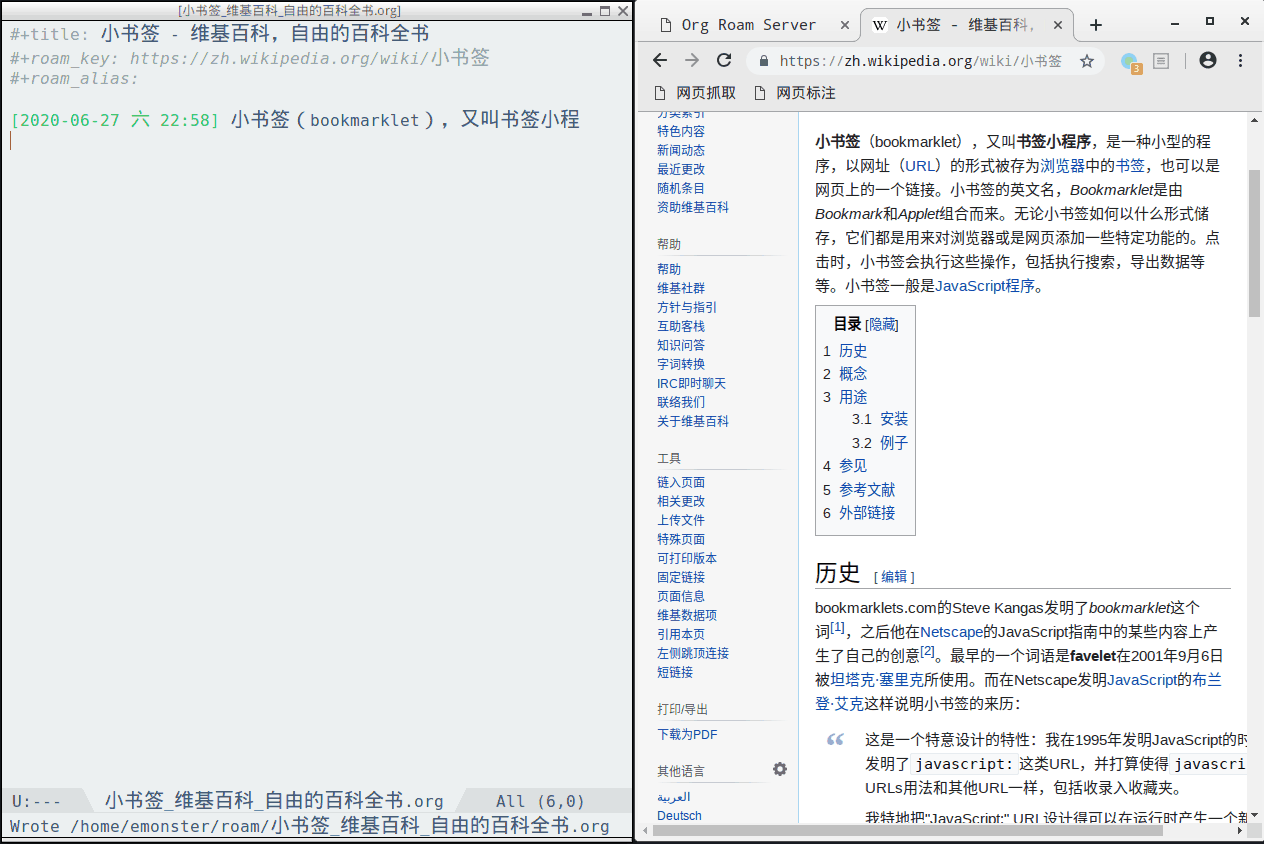The width and height of the screenshot is (1264, 844).
Task: Click 下载为PDF under 打印/导出
Action: point(687,734)
